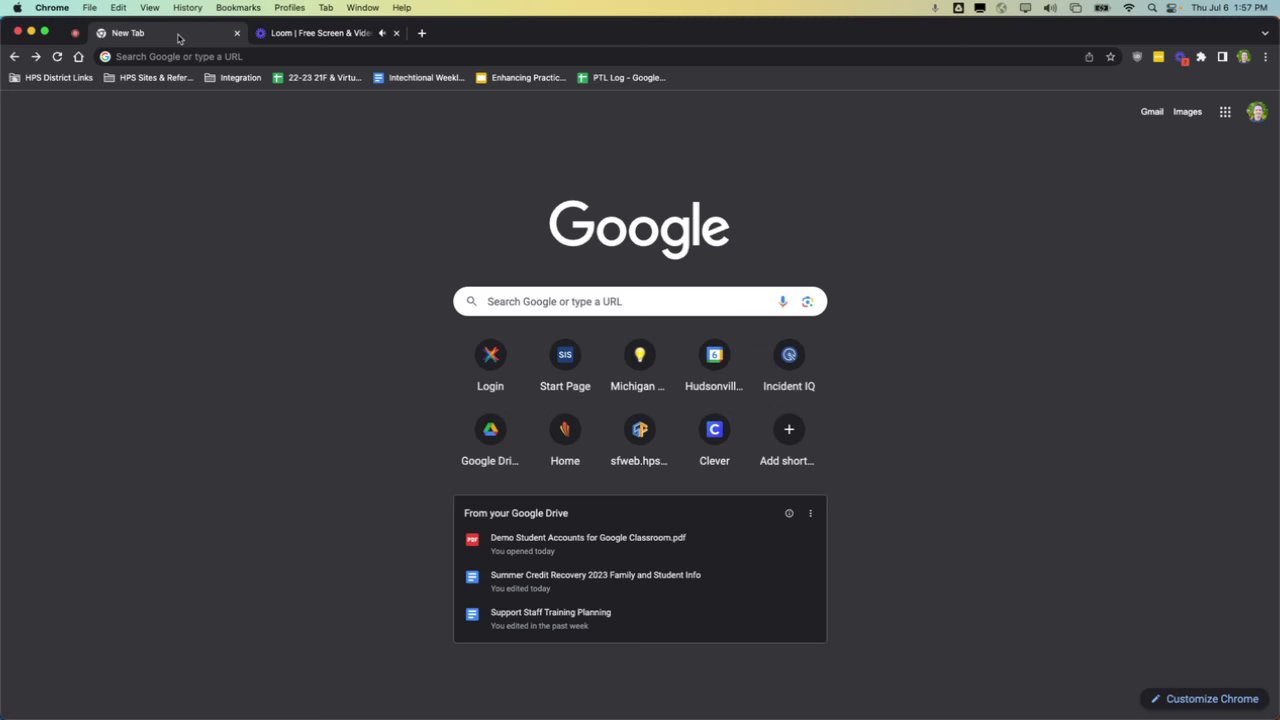This screenshot has width=1280, height=720.
Task: Open the macOS Control Center icon
Action: coord(1172,8)
